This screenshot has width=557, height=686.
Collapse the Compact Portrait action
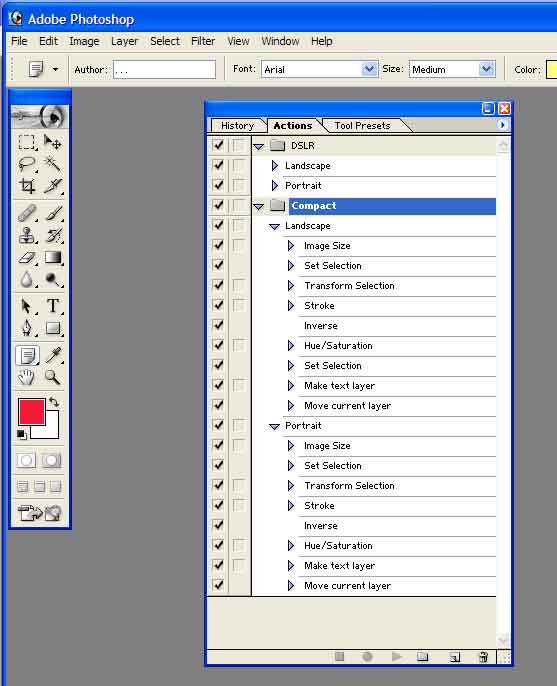pyautogui.click(x=274, y=427)
